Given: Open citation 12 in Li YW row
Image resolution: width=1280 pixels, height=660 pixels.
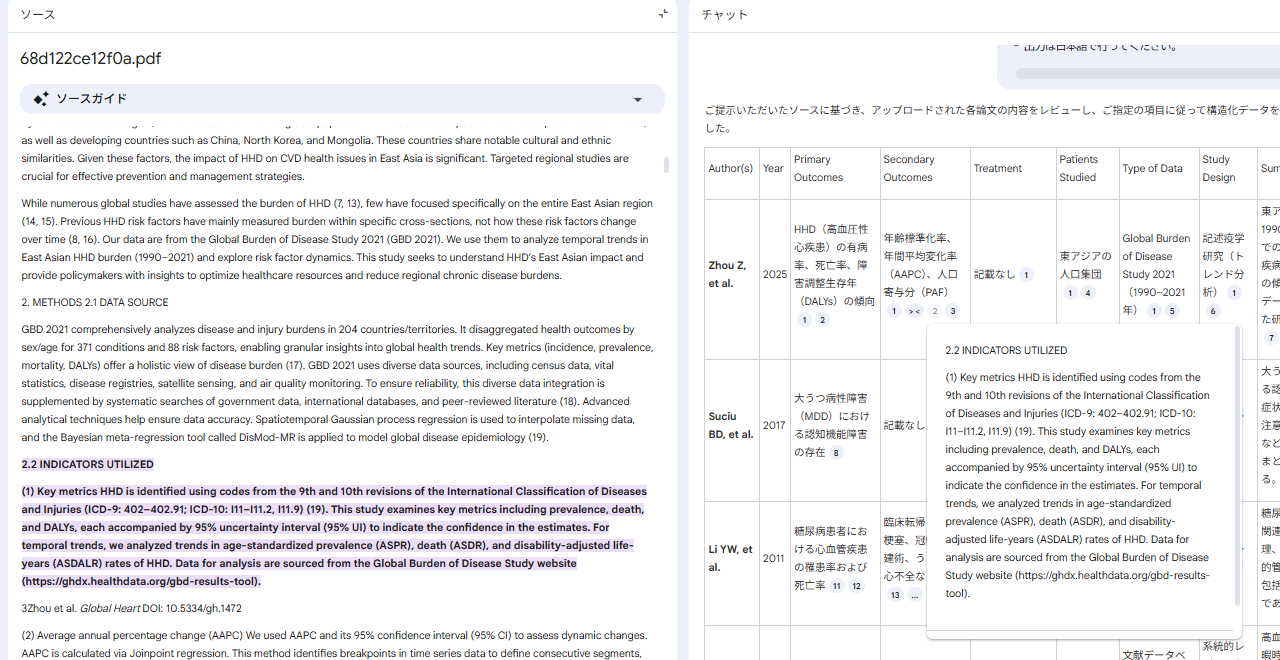Looking at the screenshot, I should click(856, 586).
